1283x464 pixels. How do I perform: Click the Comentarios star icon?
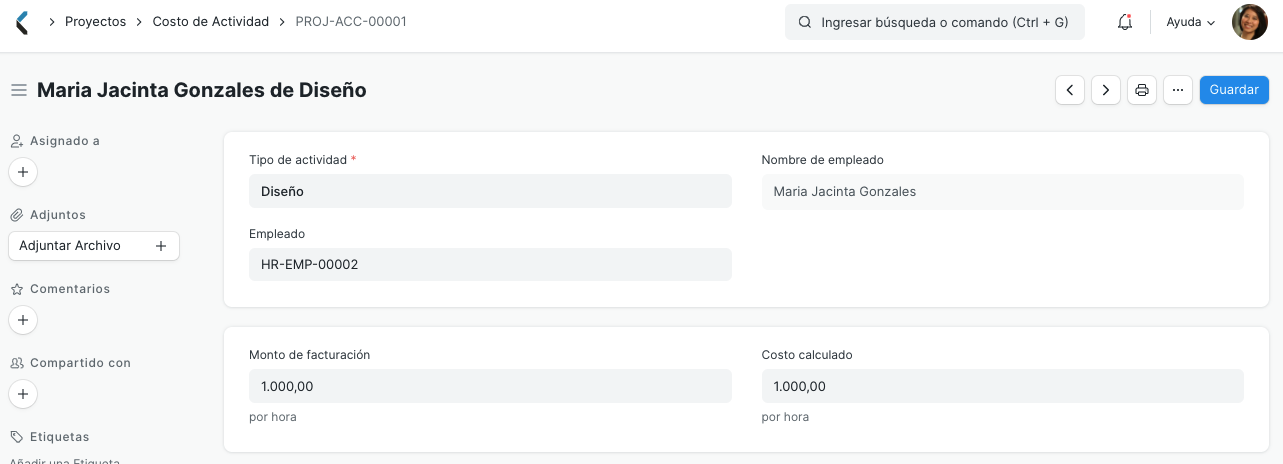[x=17, y=289]
